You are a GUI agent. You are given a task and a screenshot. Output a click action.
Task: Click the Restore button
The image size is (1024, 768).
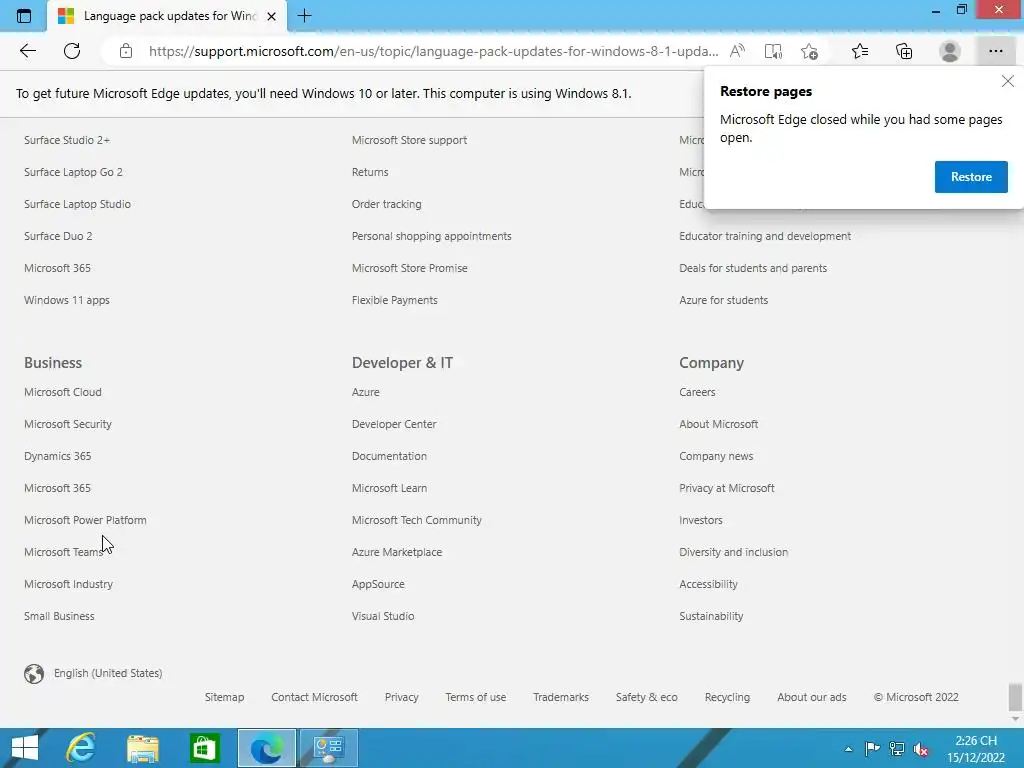point(971,177)
